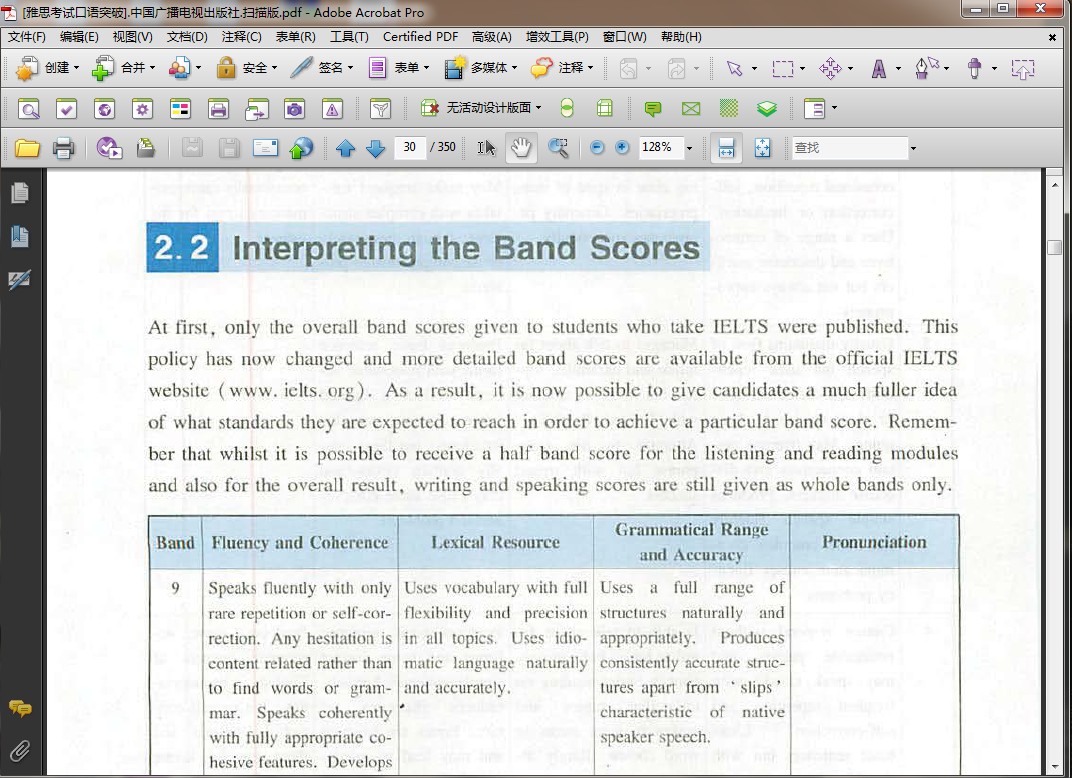1072x778 pixels.
Task: Open the Certified PDF menu
Action: click(420, 37)
